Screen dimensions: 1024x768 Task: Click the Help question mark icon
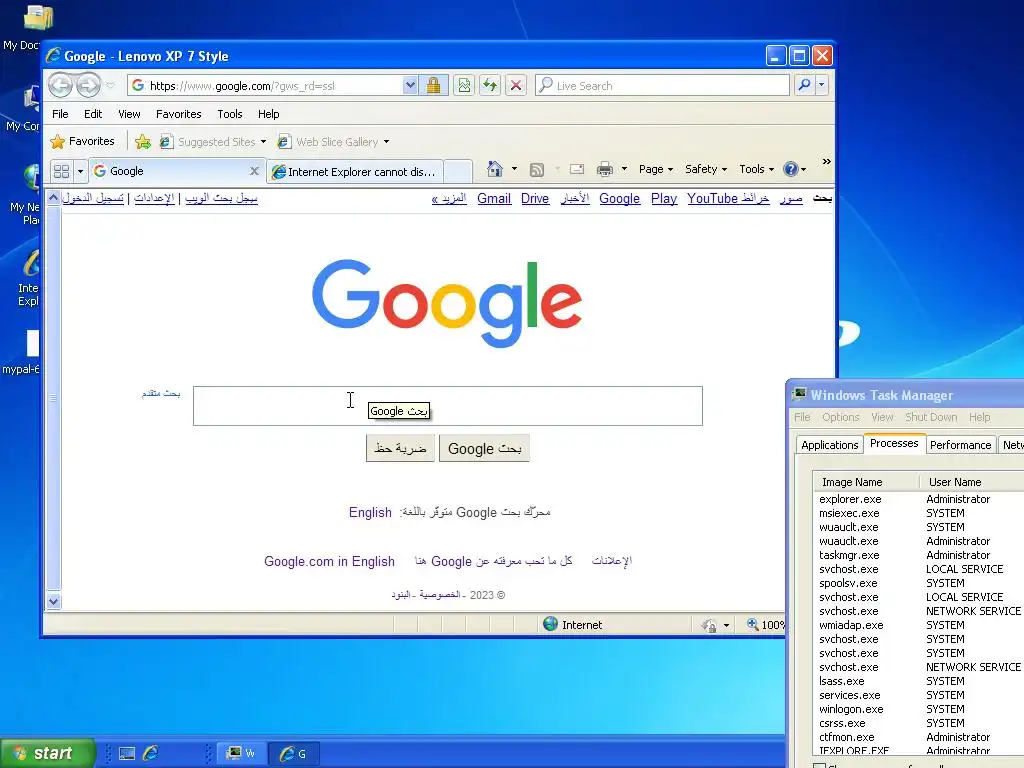click(x=790, y=169)
